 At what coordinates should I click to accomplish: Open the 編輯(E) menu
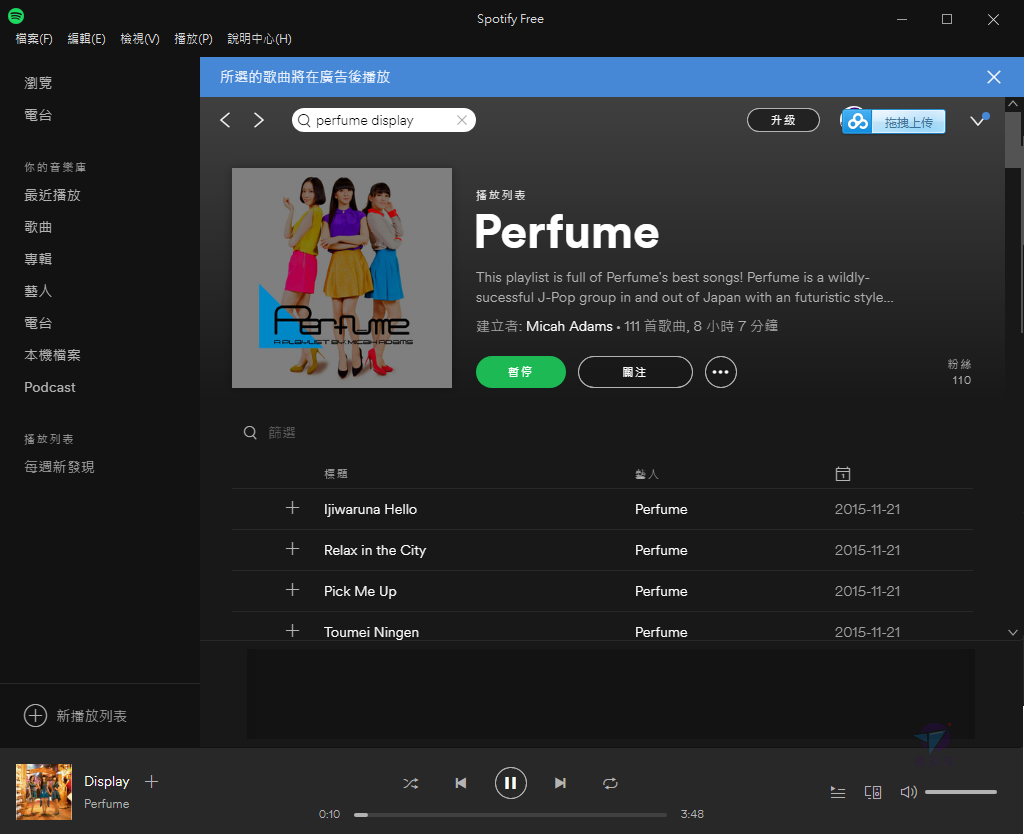(x=86, y=39)
